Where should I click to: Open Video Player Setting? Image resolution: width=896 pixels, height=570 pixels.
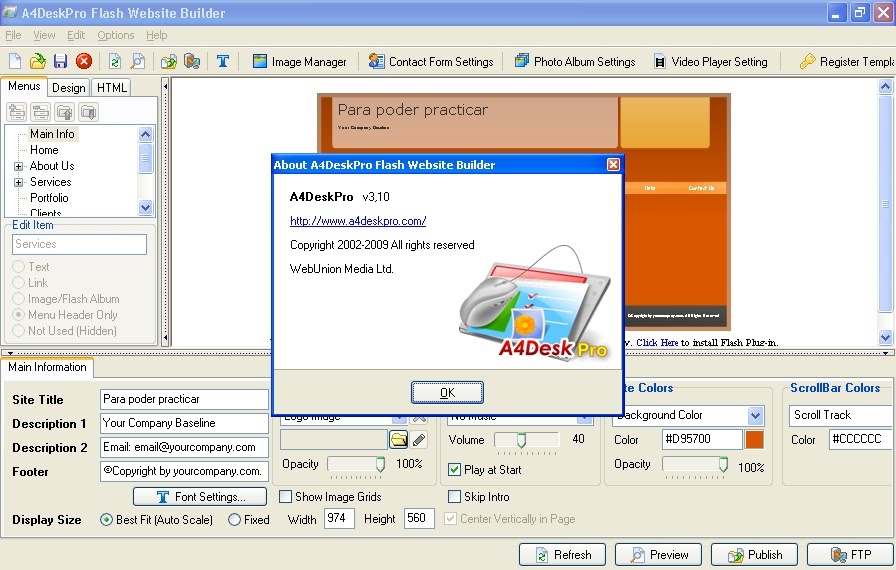[710, 61]
